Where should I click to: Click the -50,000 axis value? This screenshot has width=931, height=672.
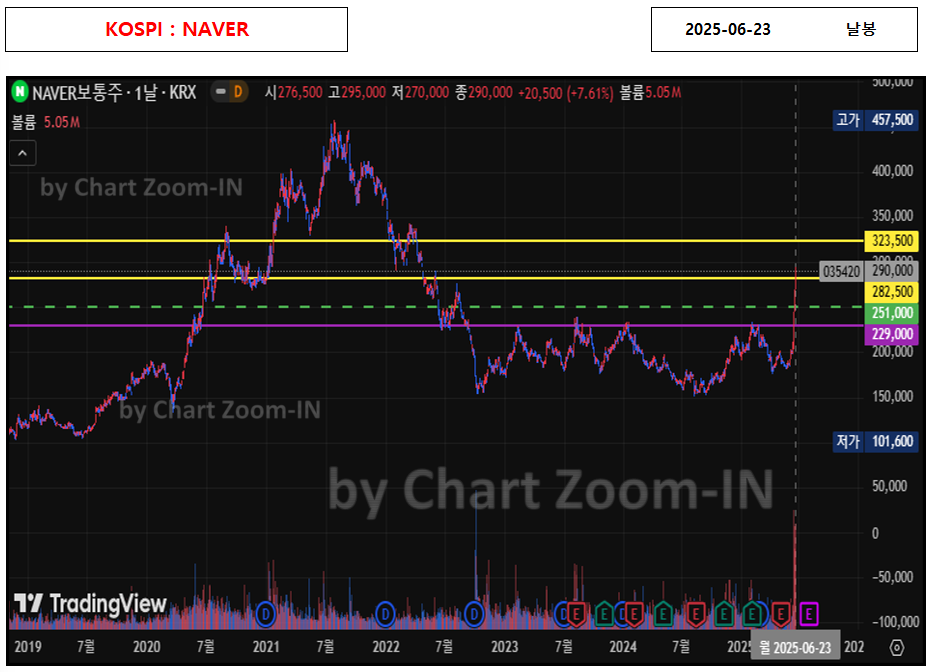(892, 577)
